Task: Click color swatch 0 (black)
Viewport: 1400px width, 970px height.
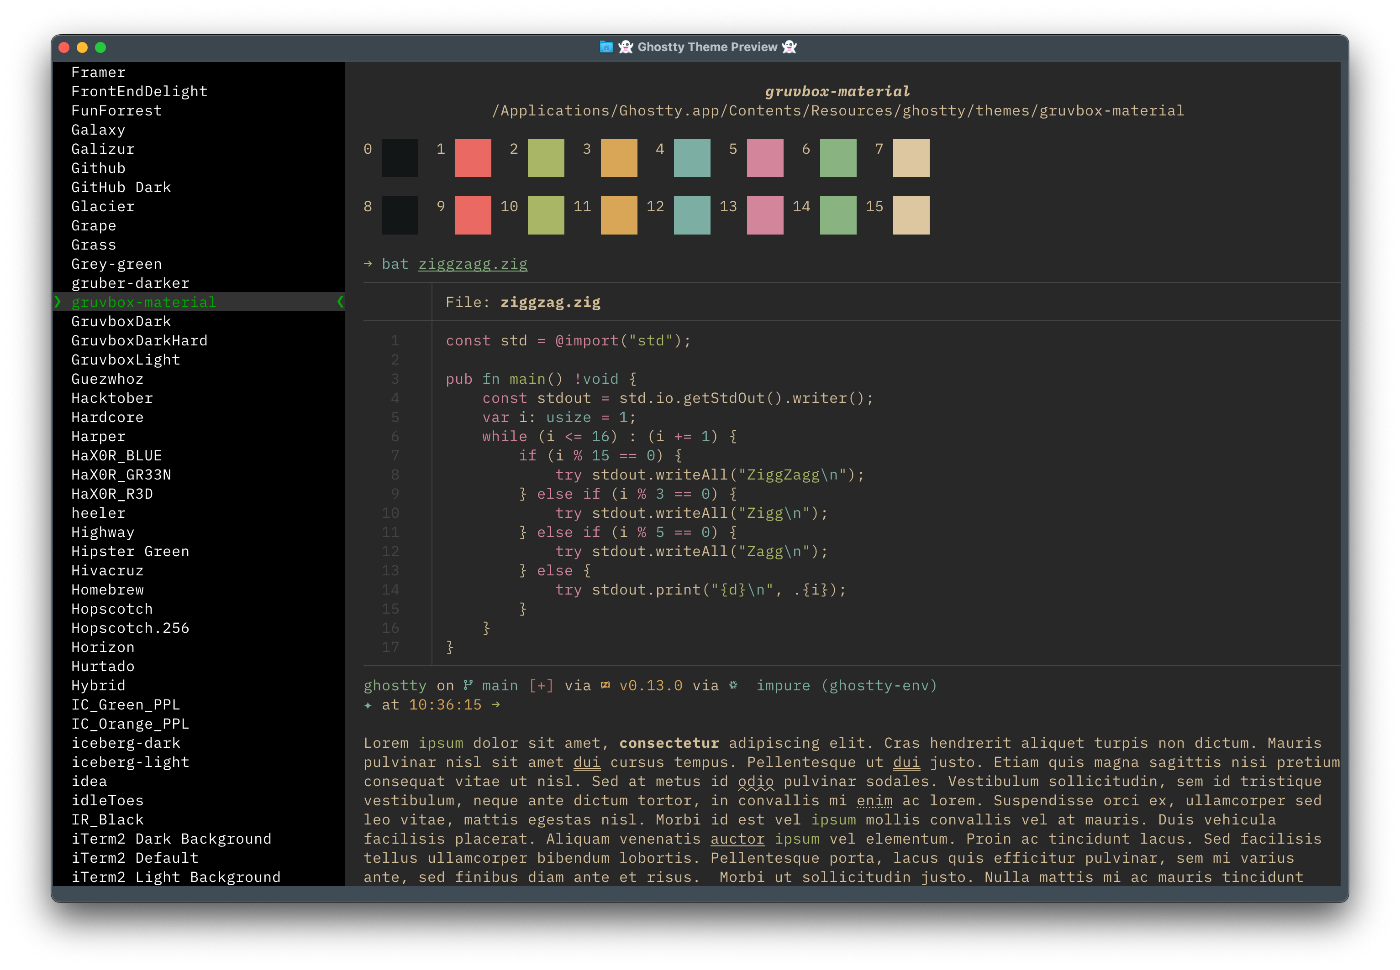Action: tap(400, 158)
